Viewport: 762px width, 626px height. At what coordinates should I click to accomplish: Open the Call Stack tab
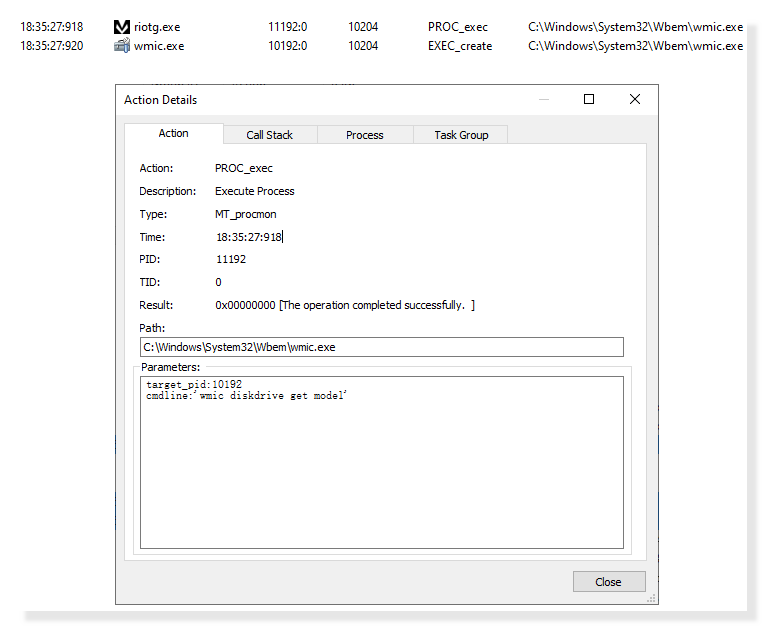[270, 135]
